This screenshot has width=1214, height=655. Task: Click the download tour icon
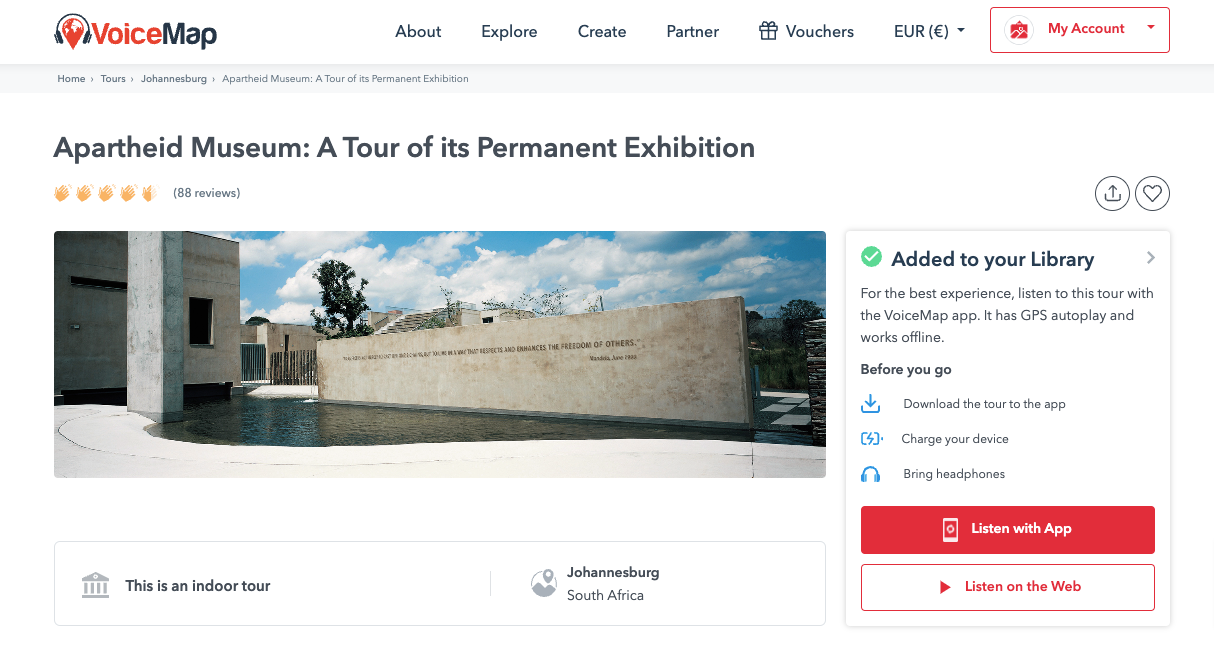tap(871, 404)
